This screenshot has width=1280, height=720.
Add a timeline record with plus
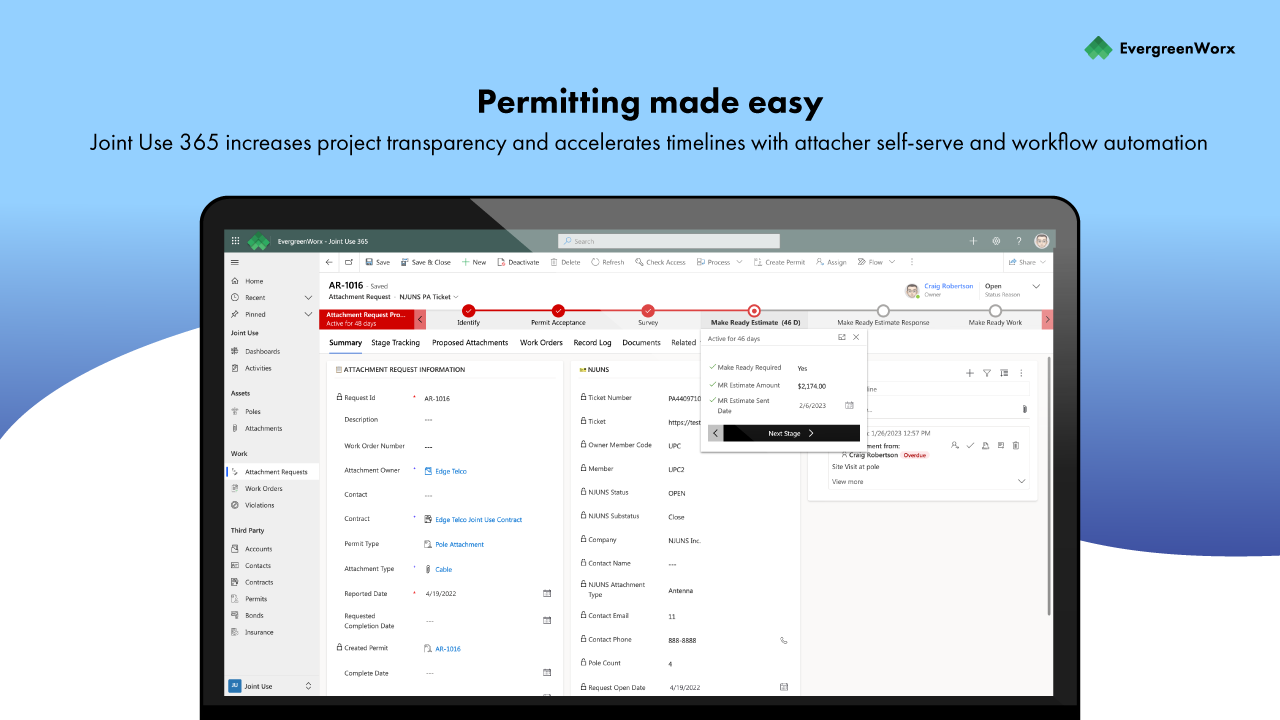coord(969,373)
